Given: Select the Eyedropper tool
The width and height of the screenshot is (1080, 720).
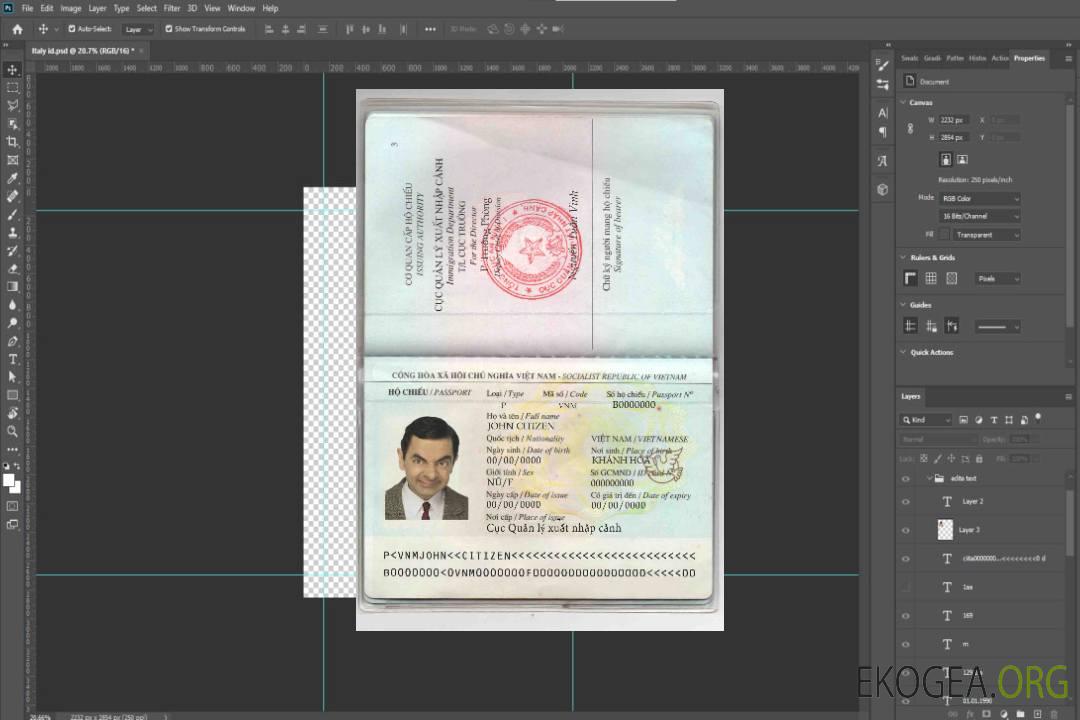Looking at the screenshot, I should point(12,178).
